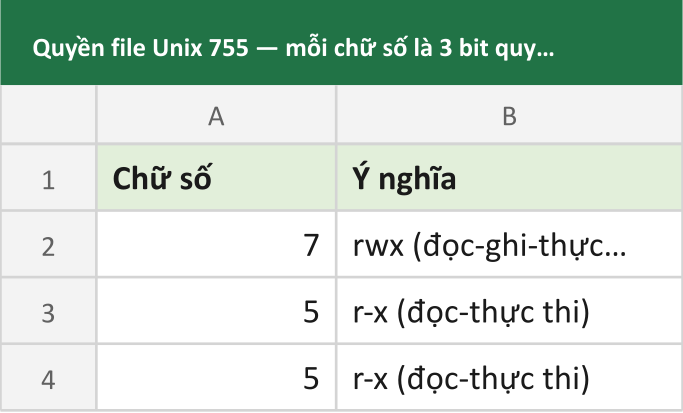Screen dimensions: 683x413
Task: Select cell A3 with value 5
Action: pyautogui.click(x=216, y=311)
